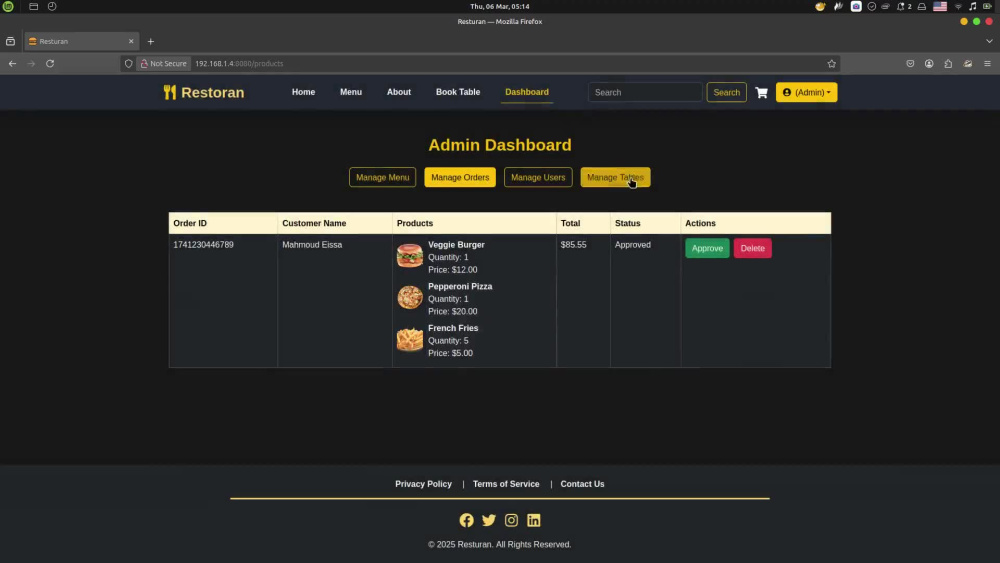Expand the list all tabs chevron
The image size is (1000, 563).
tap(989, 41)
